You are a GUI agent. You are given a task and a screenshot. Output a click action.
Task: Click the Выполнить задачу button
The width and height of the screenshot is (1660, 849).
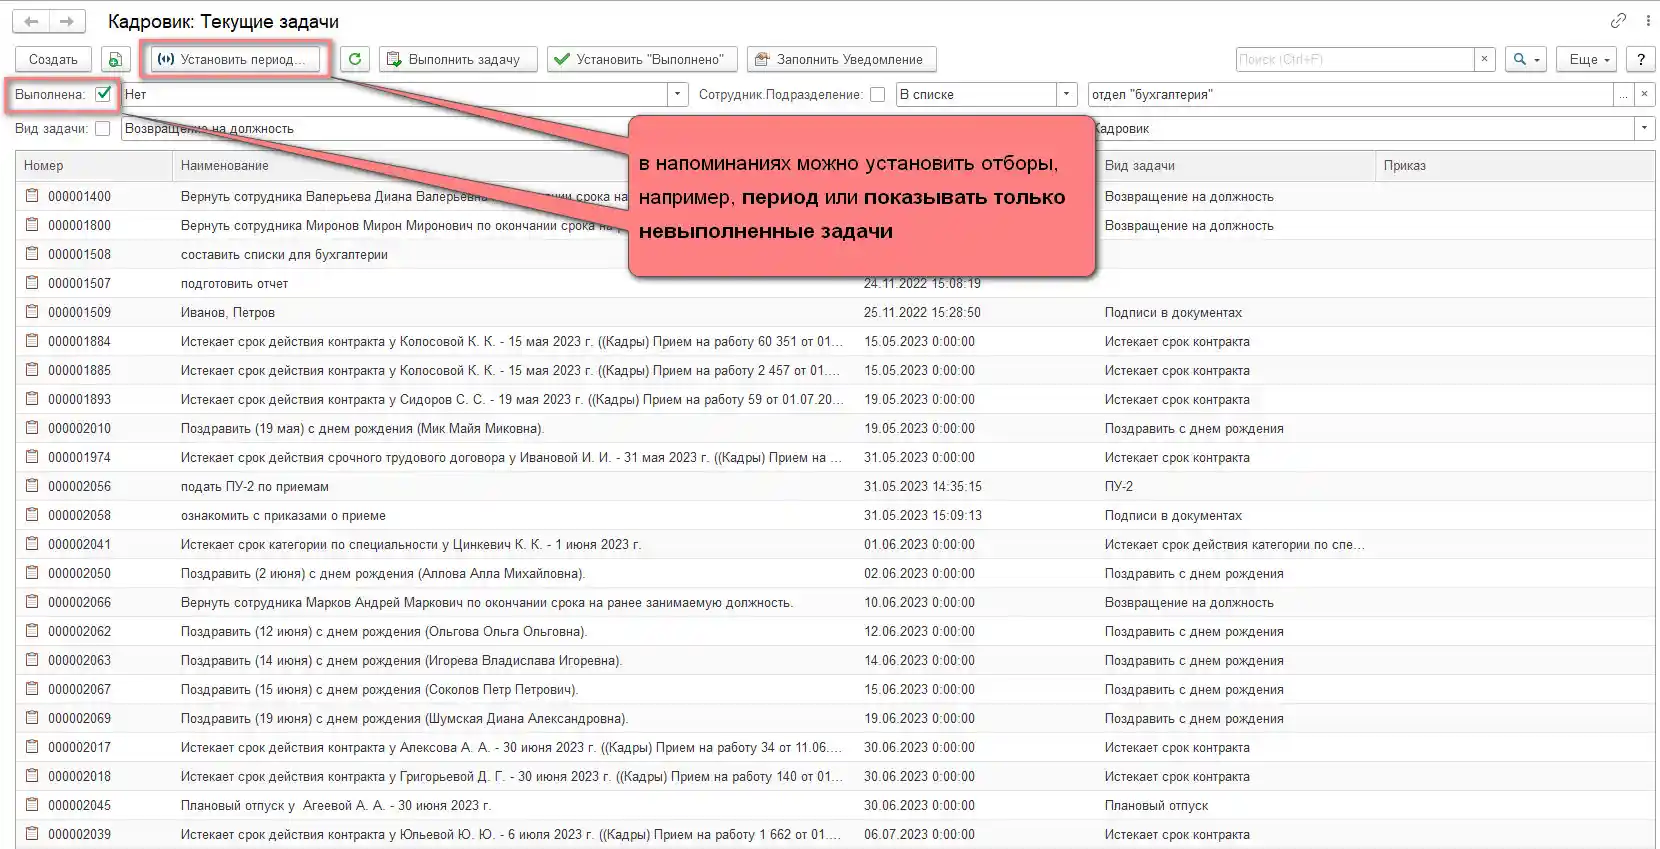click(458, 59)
